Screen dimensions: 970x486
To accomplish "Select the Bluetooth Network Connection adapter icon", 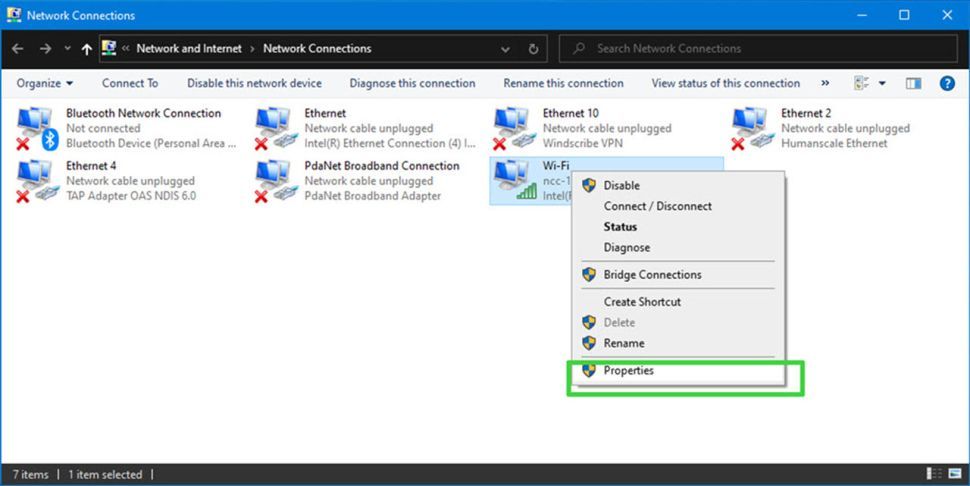I will (37, 129).
